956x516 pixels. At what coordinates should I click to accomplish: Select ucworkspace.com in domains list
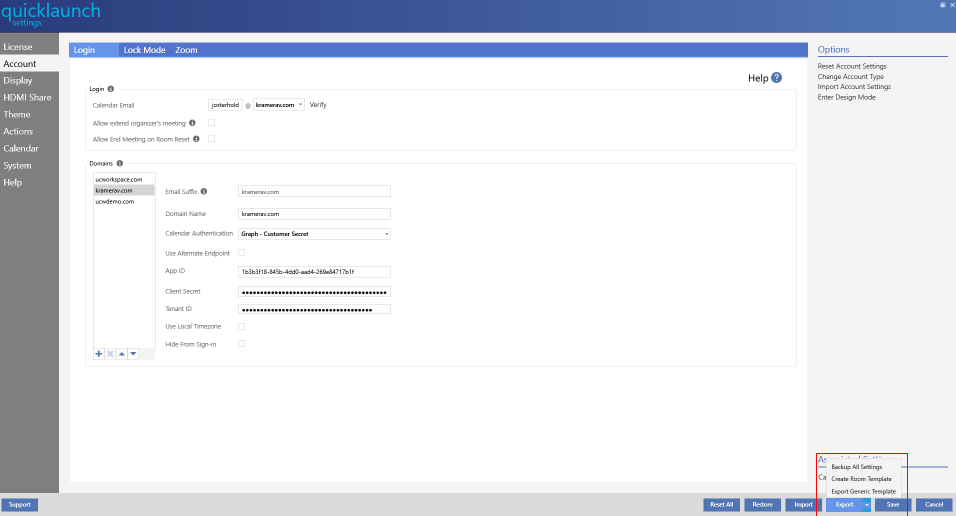(x=124, y=179)
